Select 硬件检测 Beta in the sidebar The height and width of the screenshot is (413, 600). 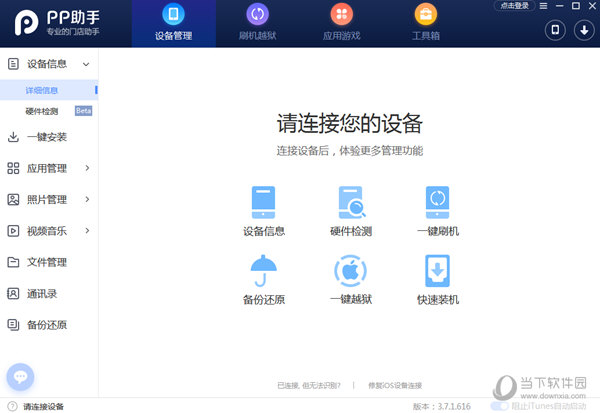pos(42,111)
